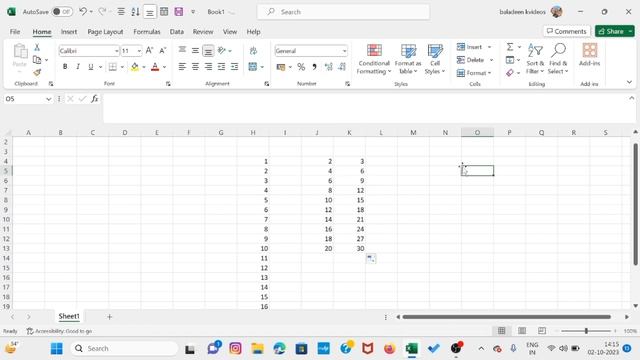The width and height of the screenshot is (640, 360).
Task: Click Increase Decimal icon
Action: pyautogui.click(x=328, y=67)
